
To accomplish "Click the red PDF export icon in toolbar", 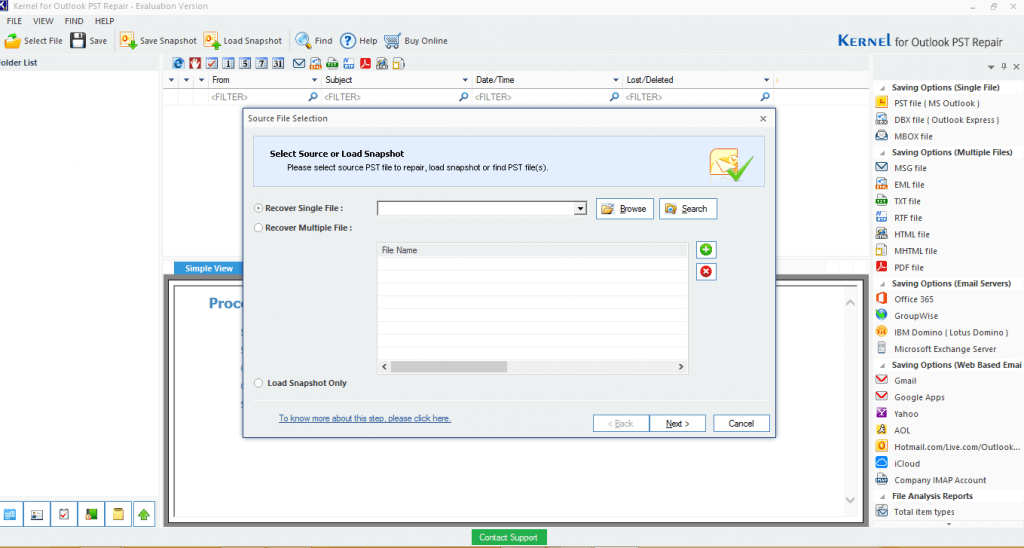I will pyautogui.click(x=365, y=63).
